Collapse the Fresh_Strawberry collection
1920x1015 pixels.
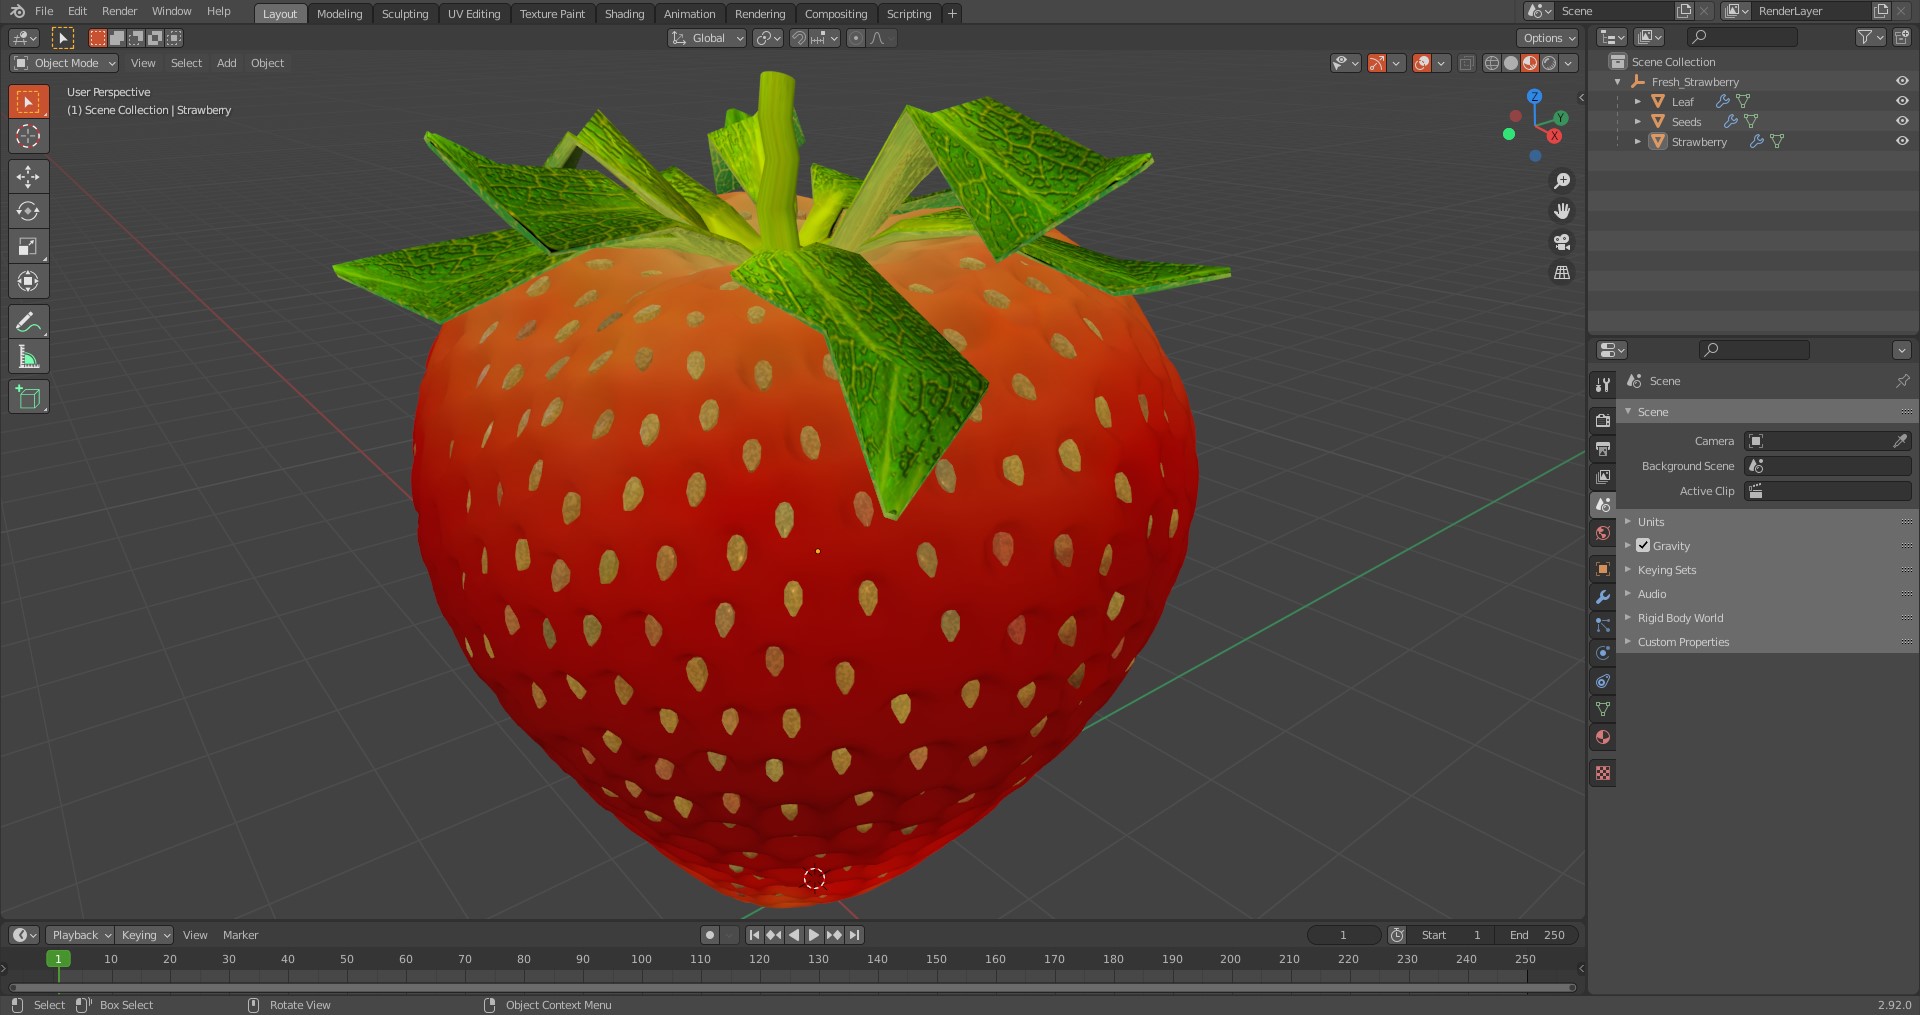pyautogui.click(x=1617, y=82)
